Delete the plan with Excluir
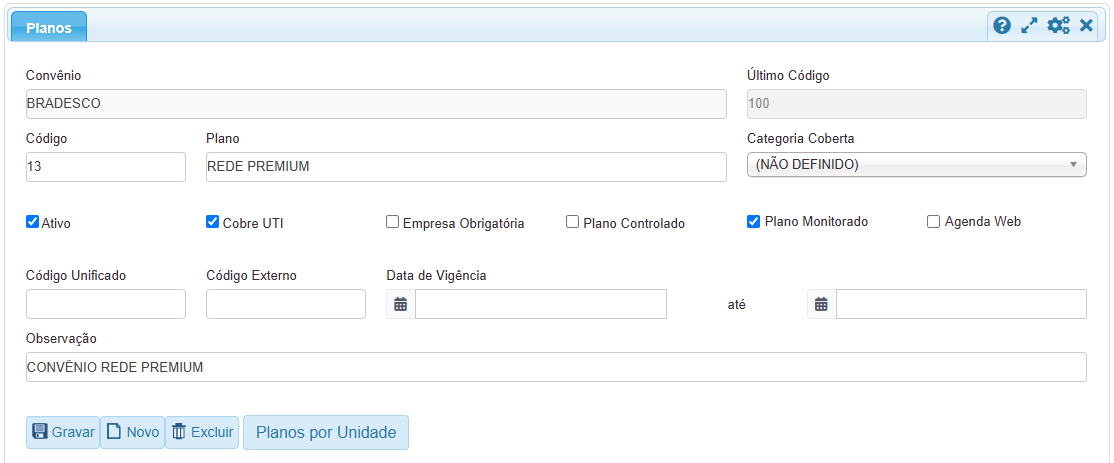This screenshot has height=463, width=1114. (x=202, y=432)
